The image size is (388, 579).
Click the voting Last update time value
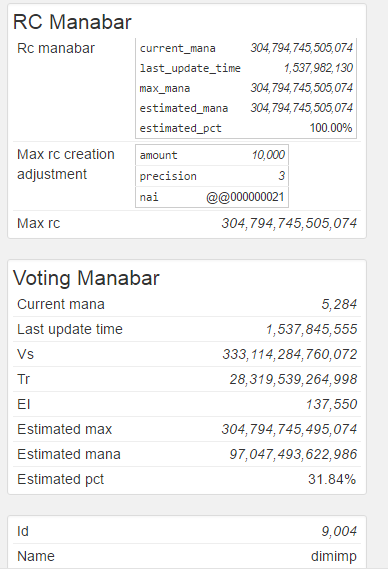coord(312,329)
